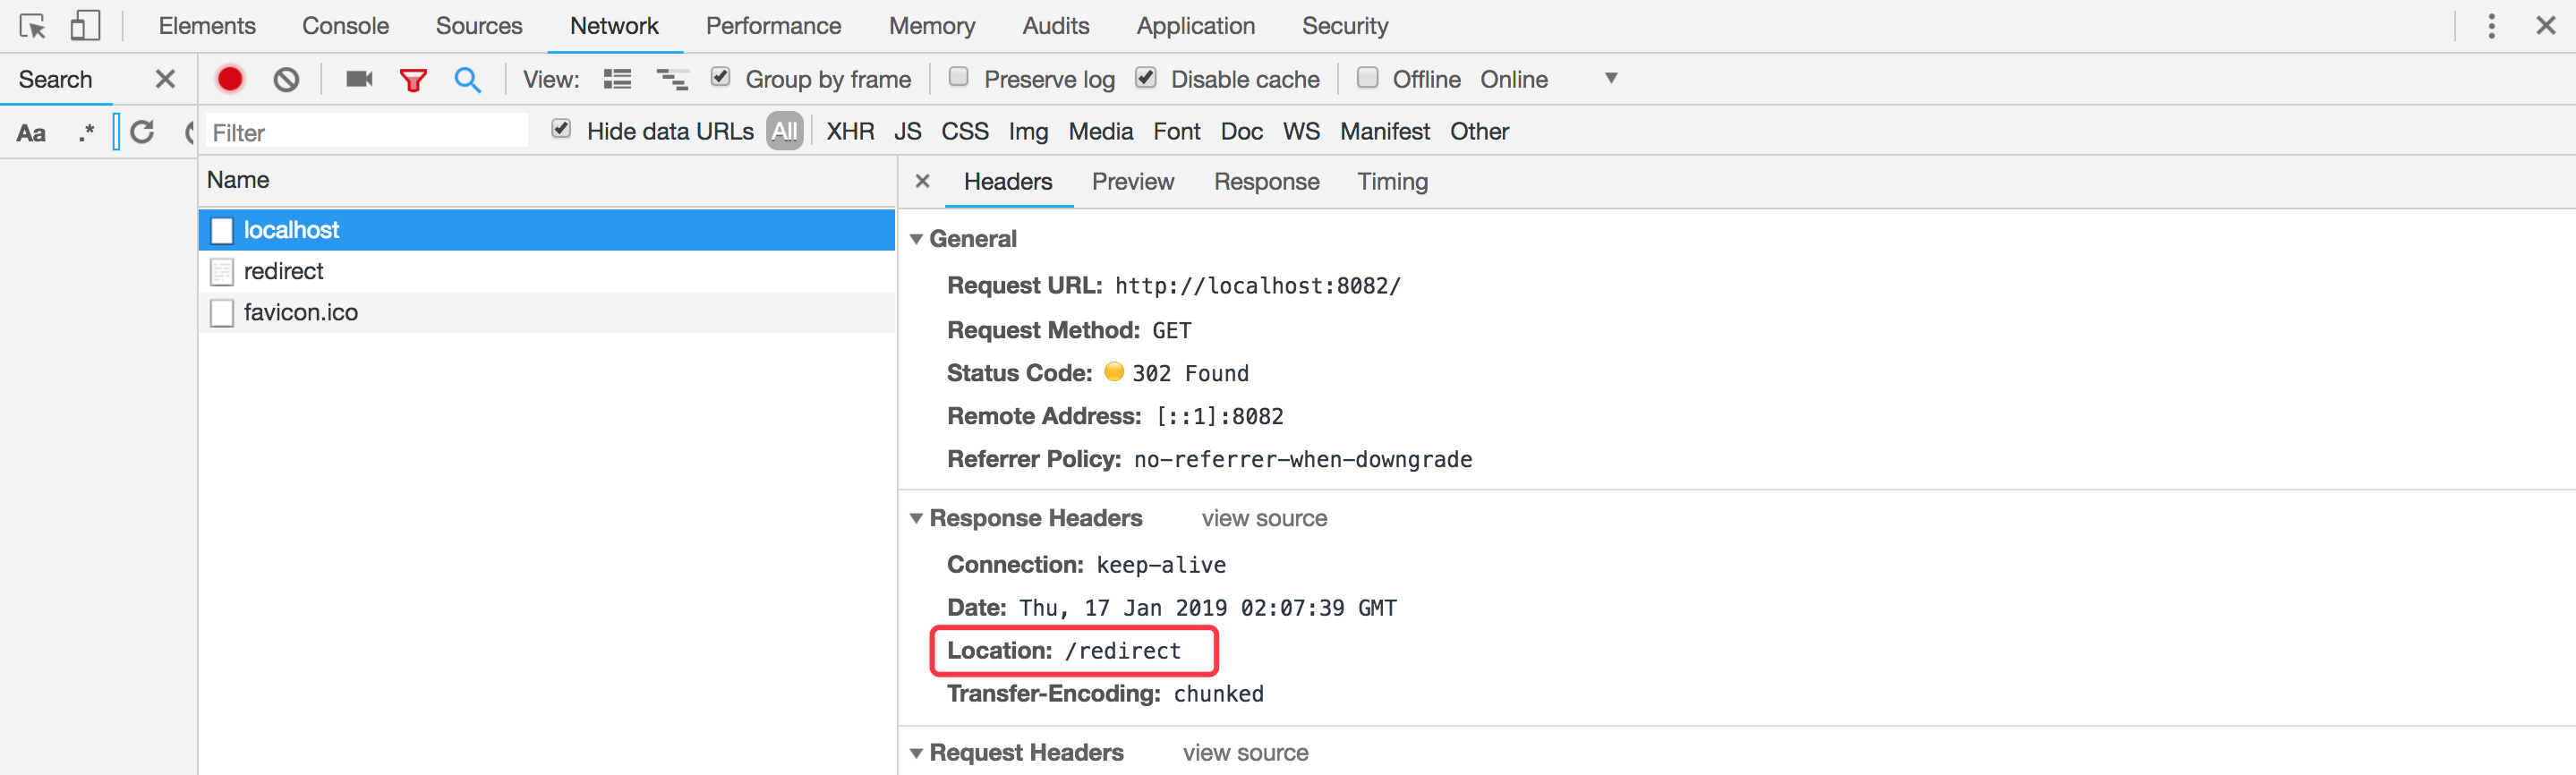Enable the Offline checkbox
Screen dimensions: 2576x775
point(1367,77)
